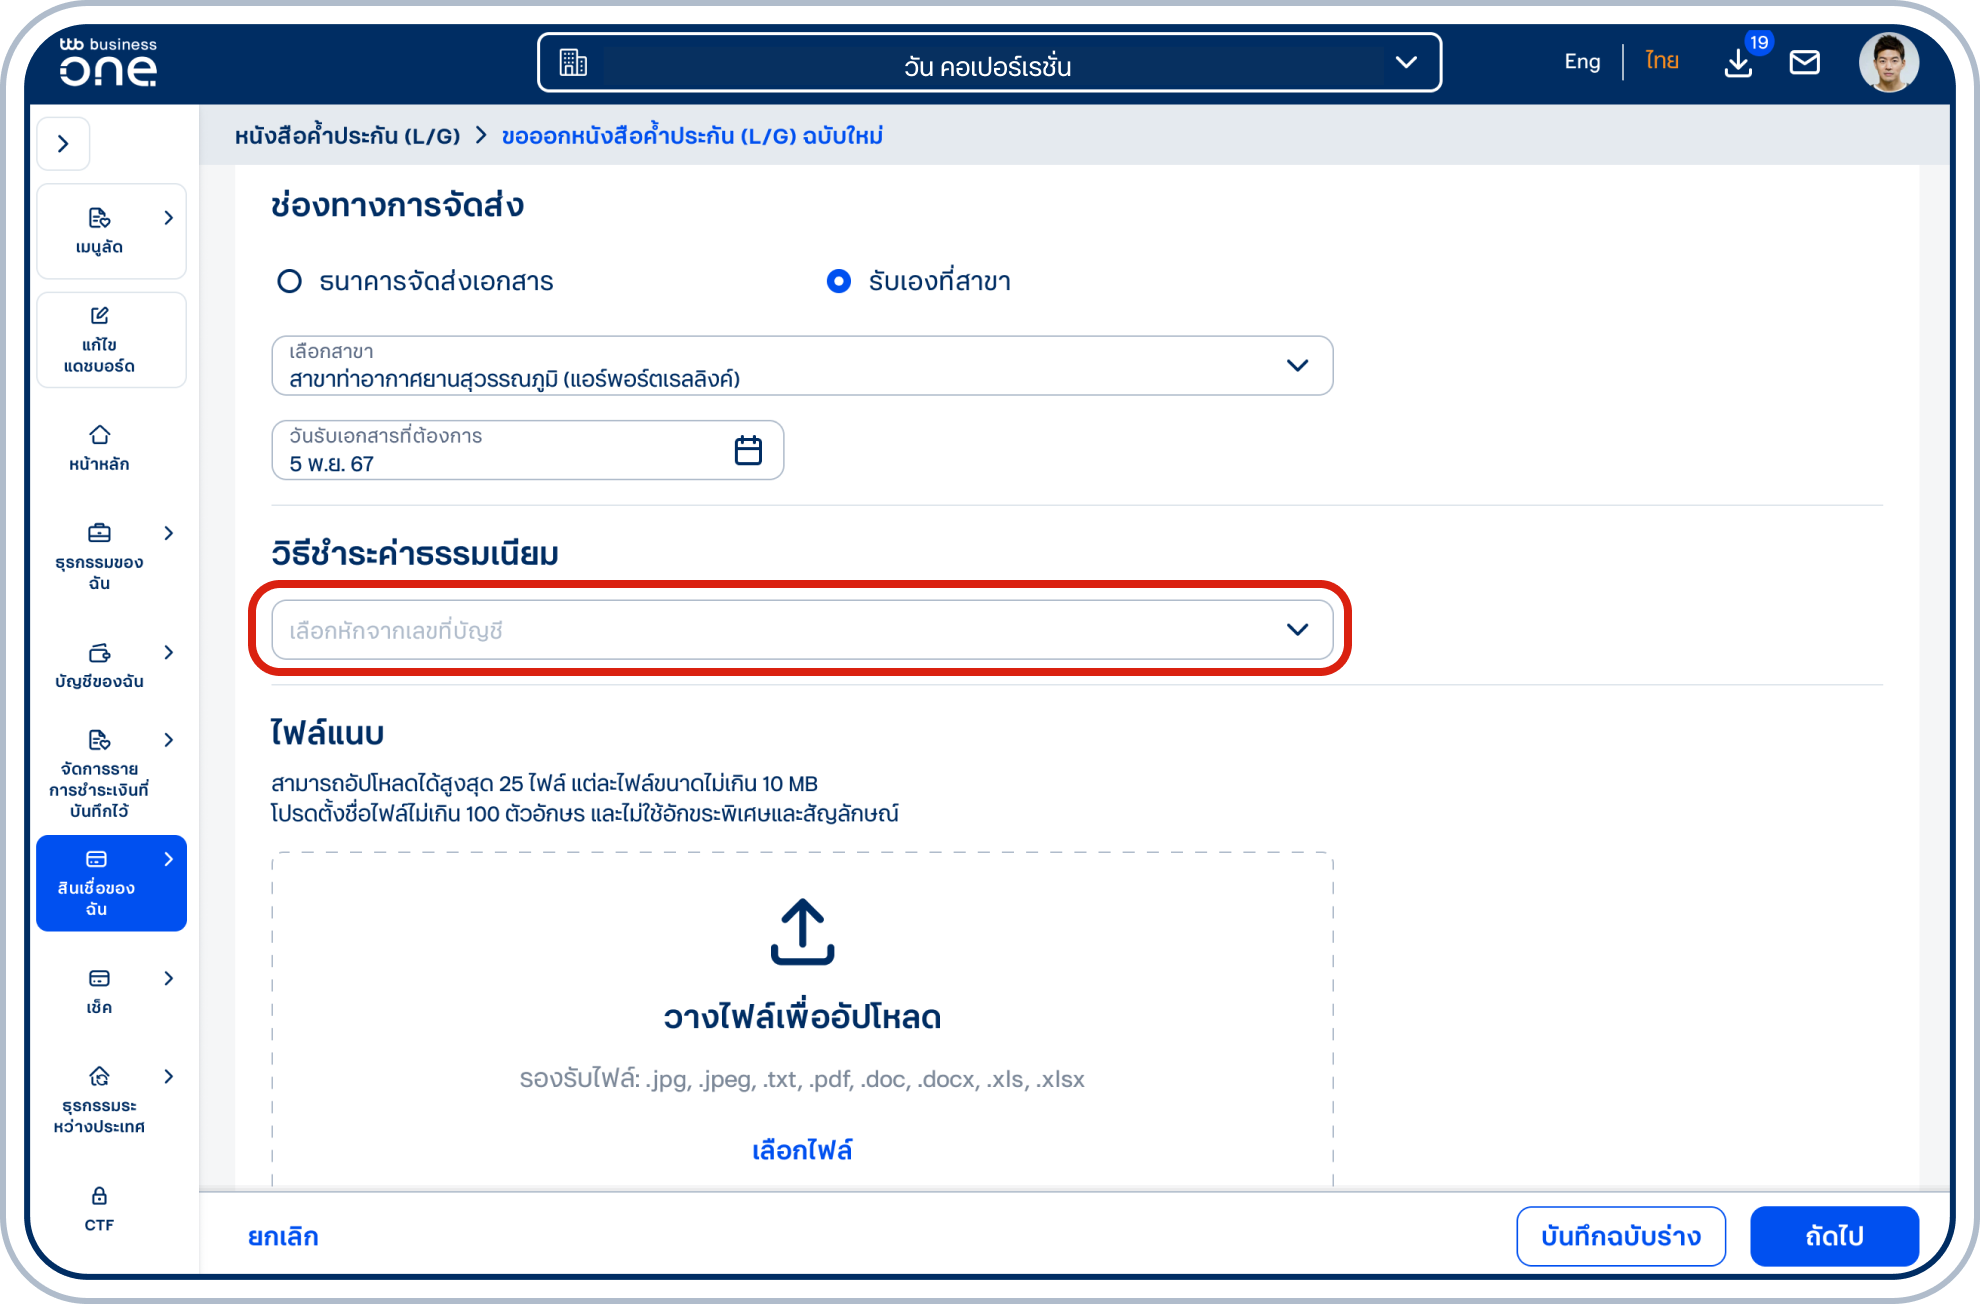This screenshot has width=1980, height=1304.
Task: Open สินเชื่อของฉัน sidebar menu
Action: click(x=111, y=883)
